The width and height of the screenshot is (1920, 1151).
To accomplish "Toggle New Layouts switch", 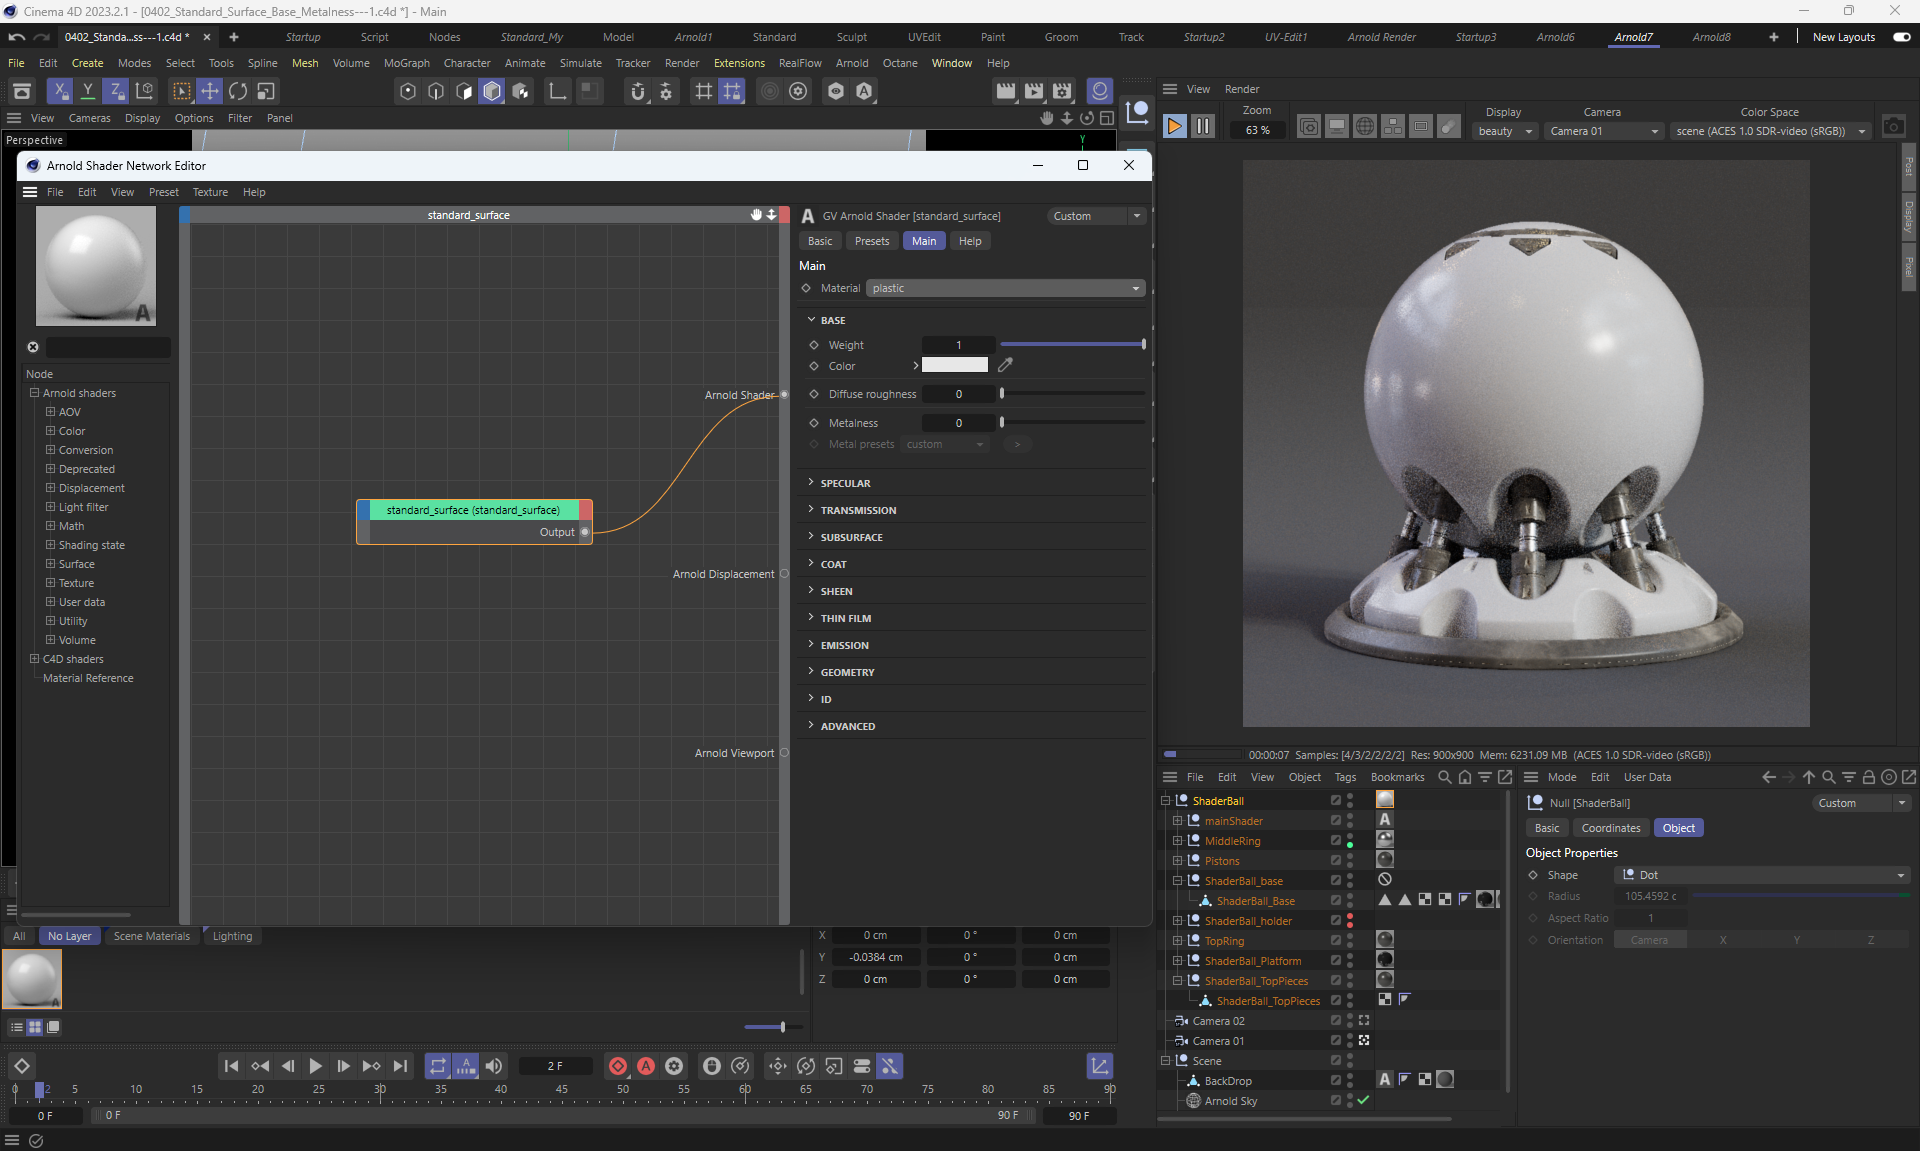I will click(1901, 37).
